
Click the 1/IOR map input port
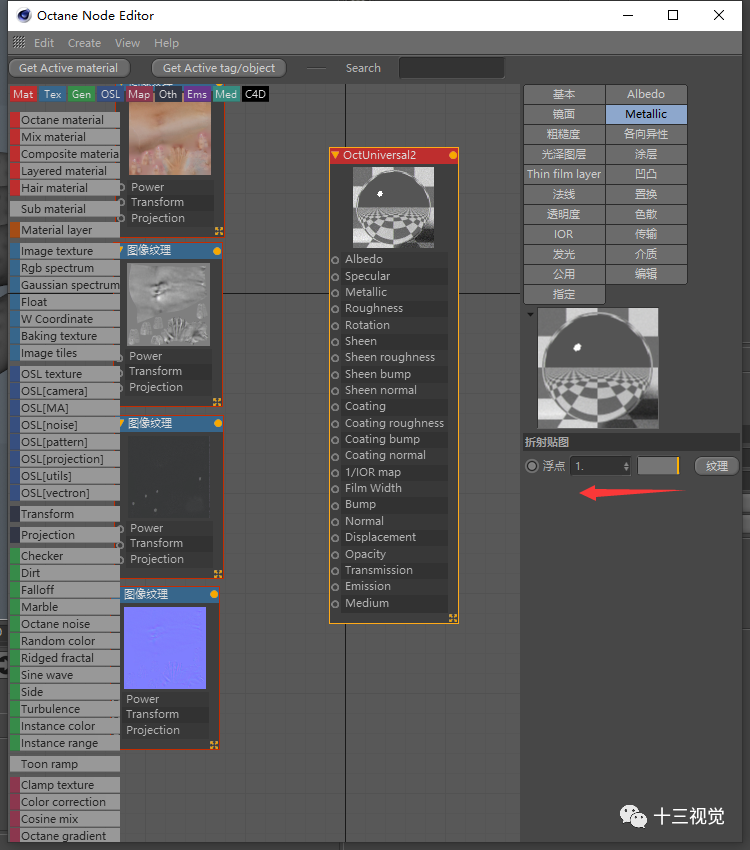click(335, 473)
